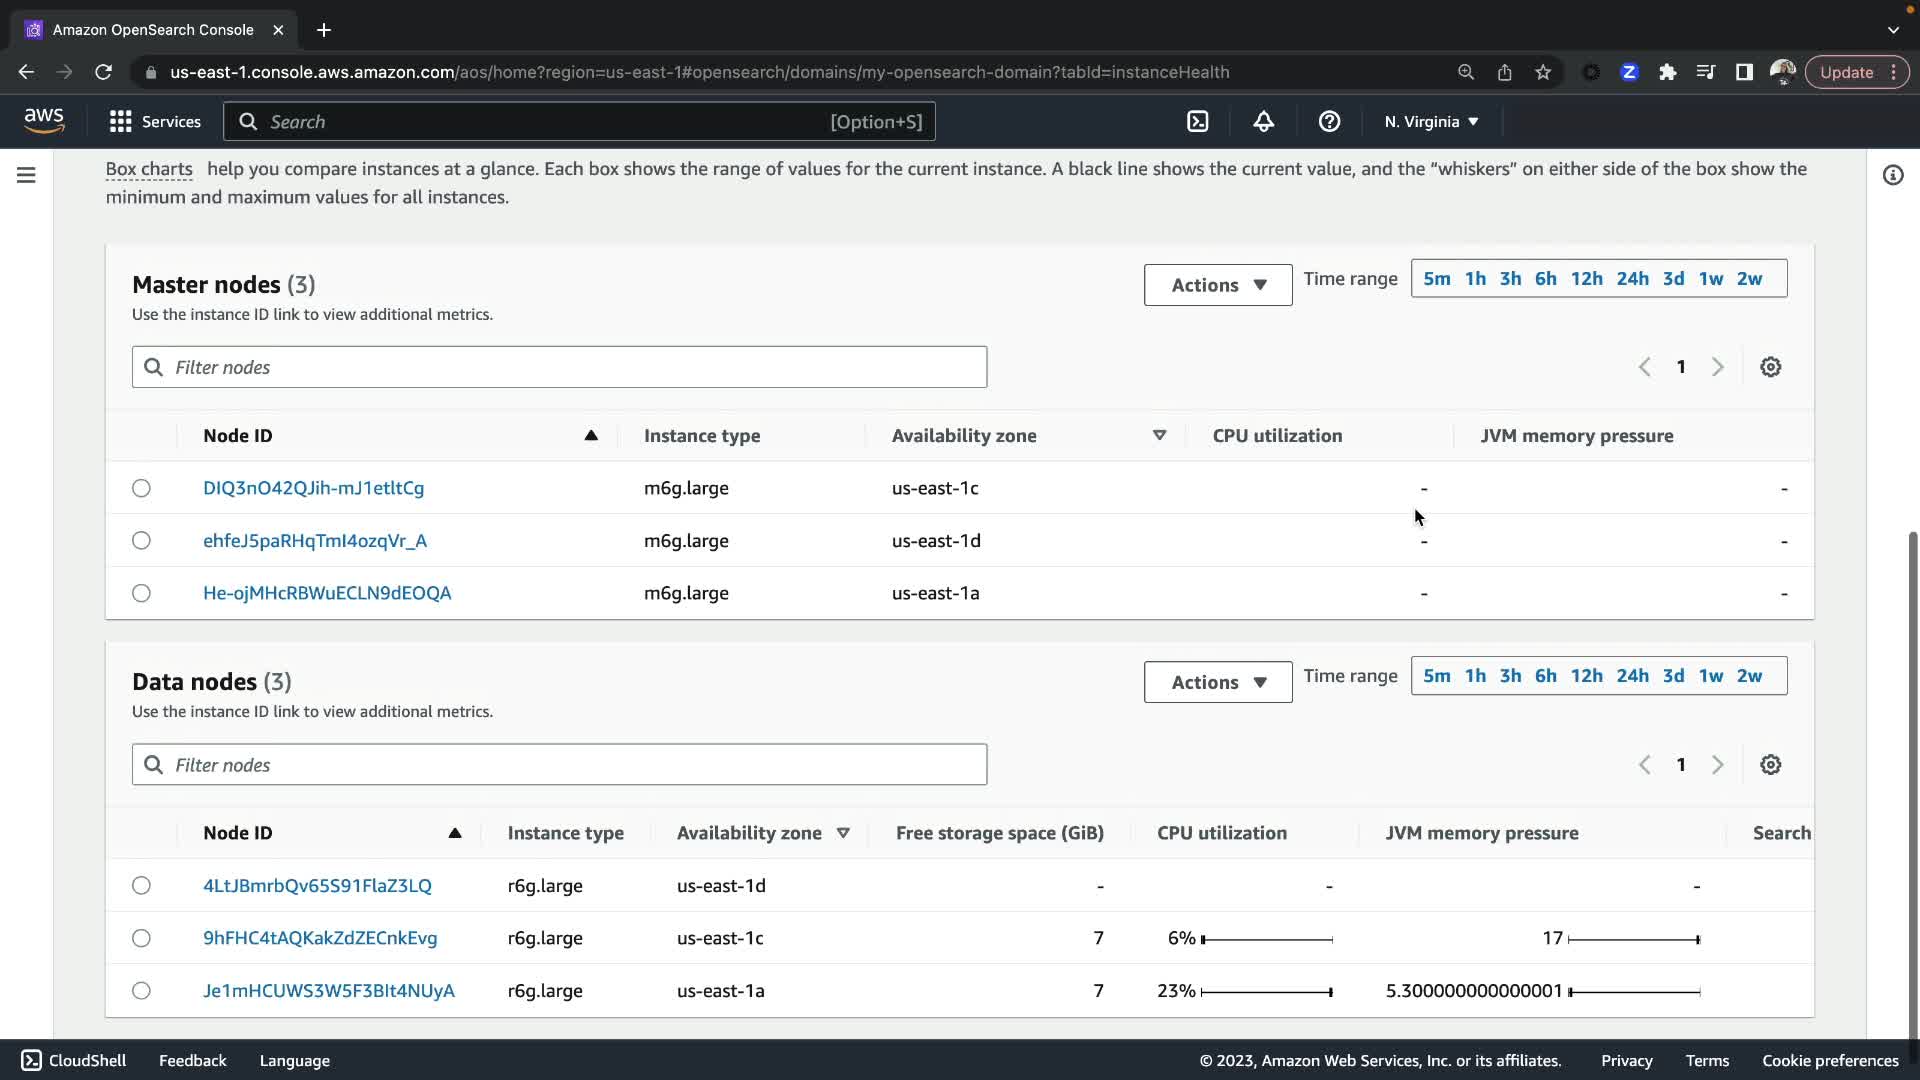Select data node 9hFHC4tAQKakZdZECnkEvg radio button
The width and height of the screenshot is (1920, 1080).
tap(141, 938)
